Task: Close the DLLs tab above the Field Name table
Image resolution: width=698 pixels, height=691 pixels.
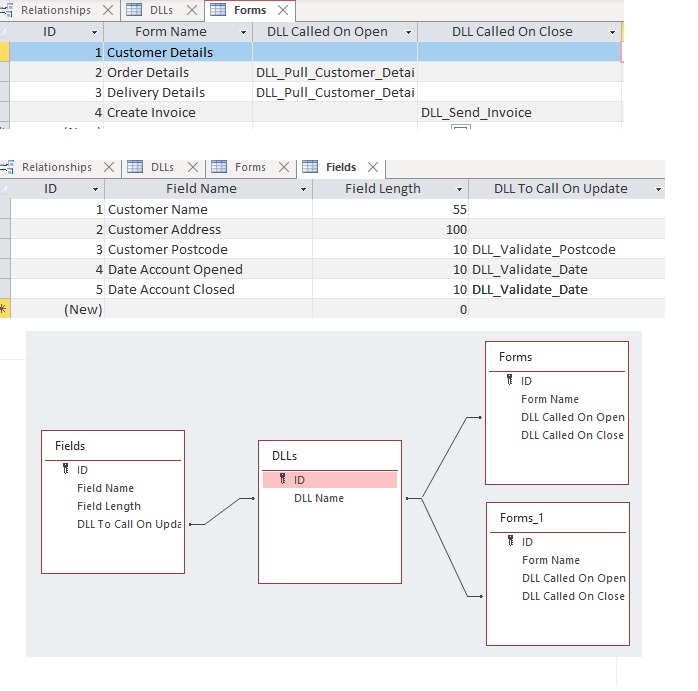Action: pos(193,167)
